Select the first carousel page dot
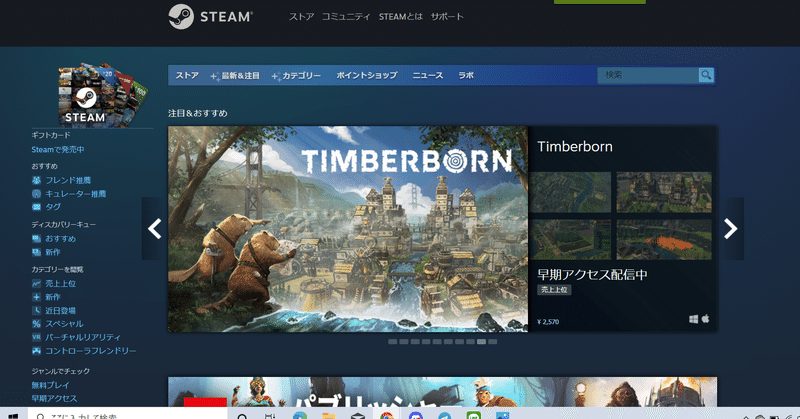Viewport: 800px width, 419px height. [392, 342]
